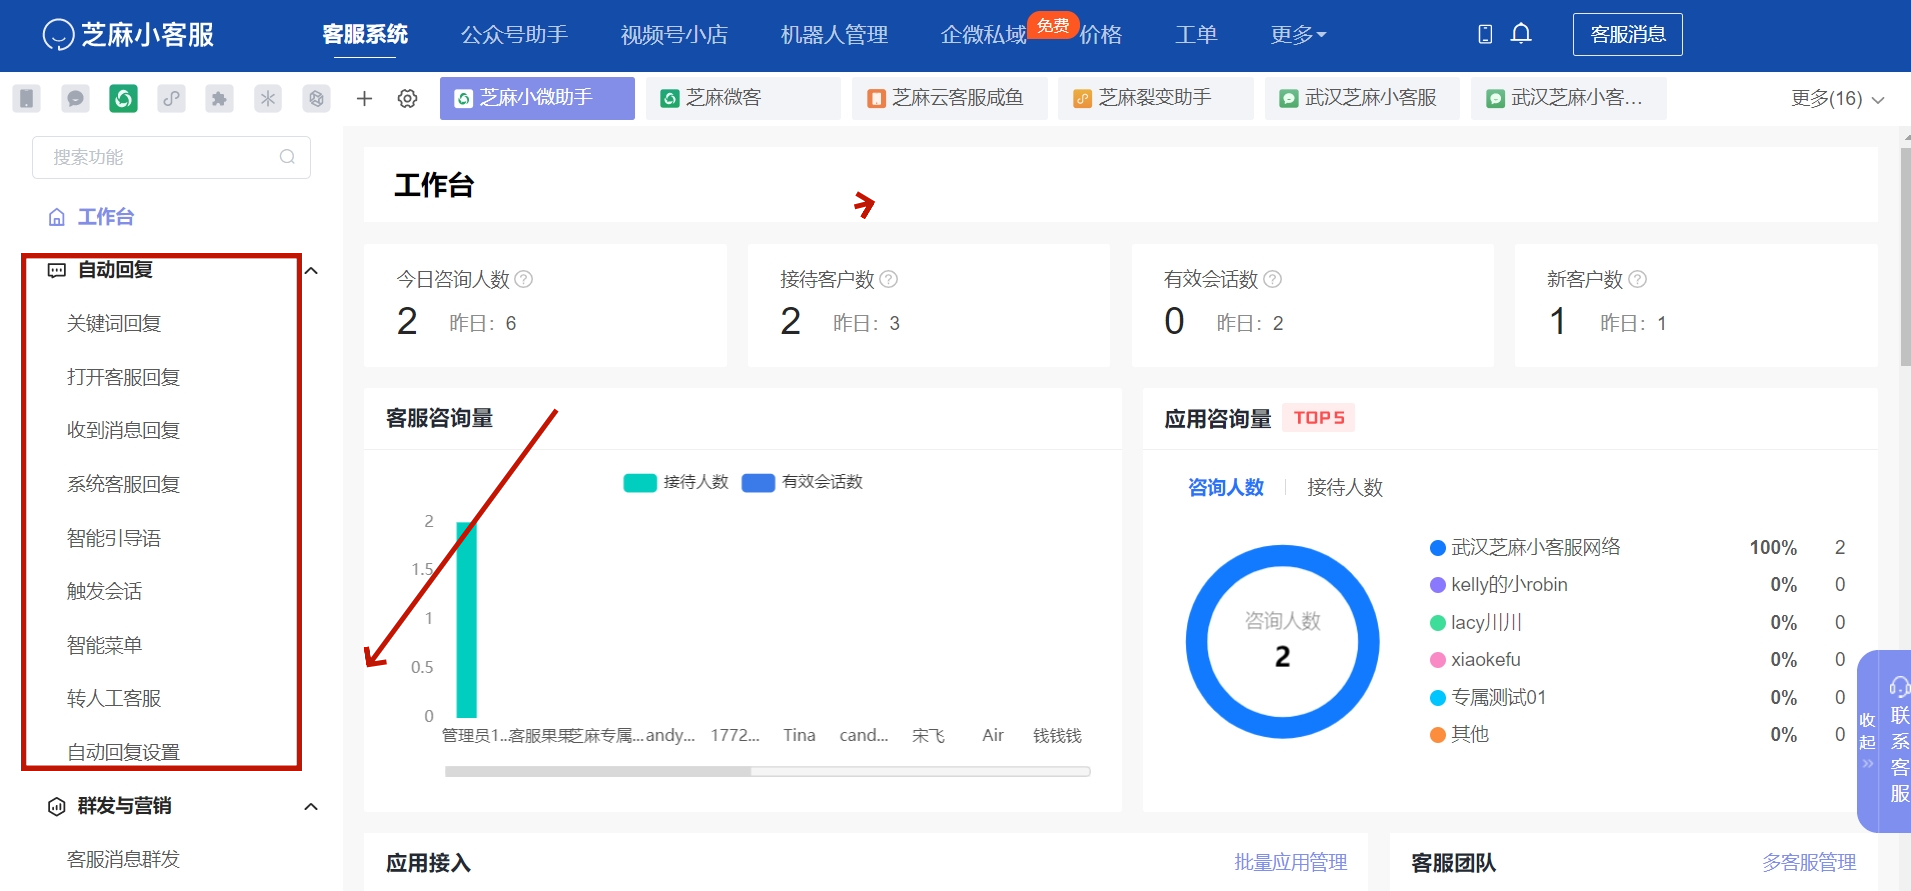Switch to 客服系统 in top navigation
The width and height of the screenshot is (1911, 891).
pos(365,34)
